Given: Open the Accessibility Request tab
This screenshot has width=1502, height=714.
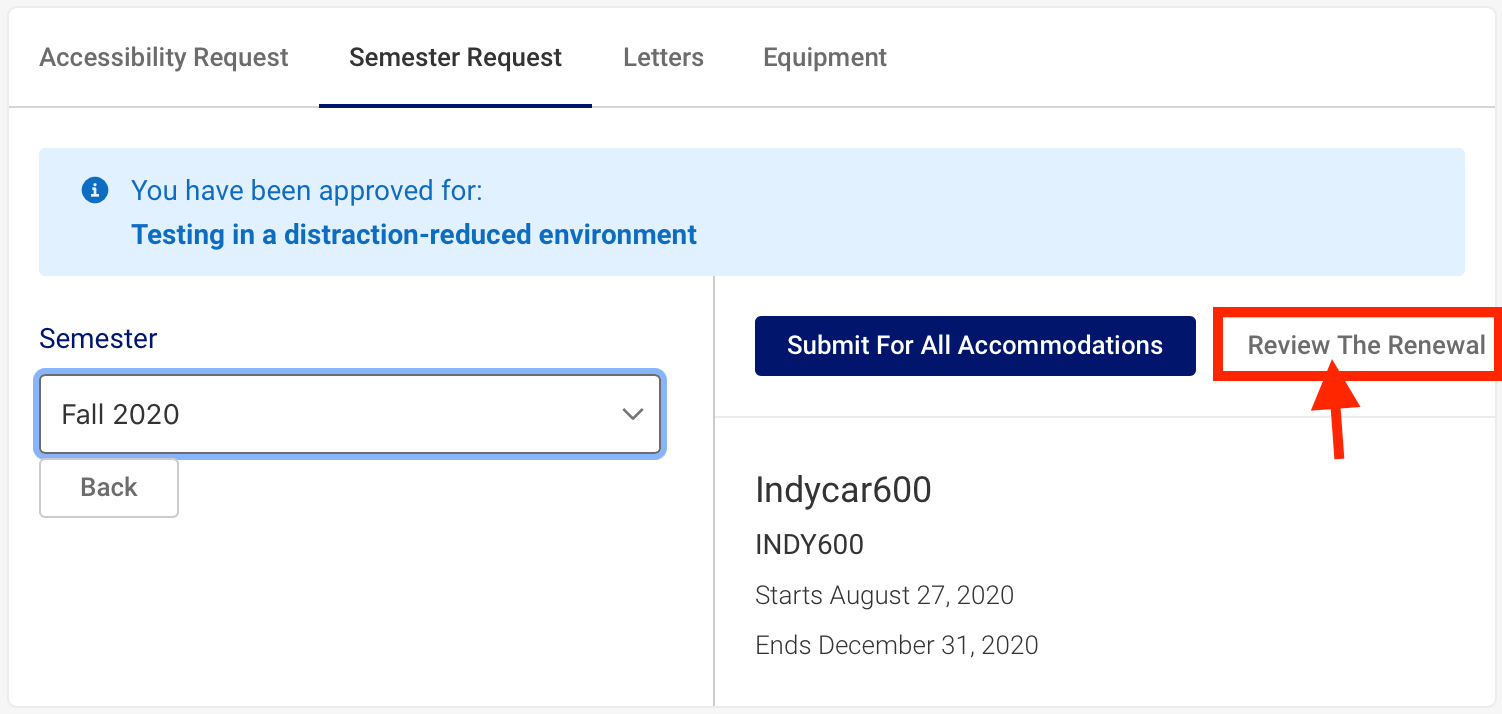Looking at the screenshot, I should point(164,58).
